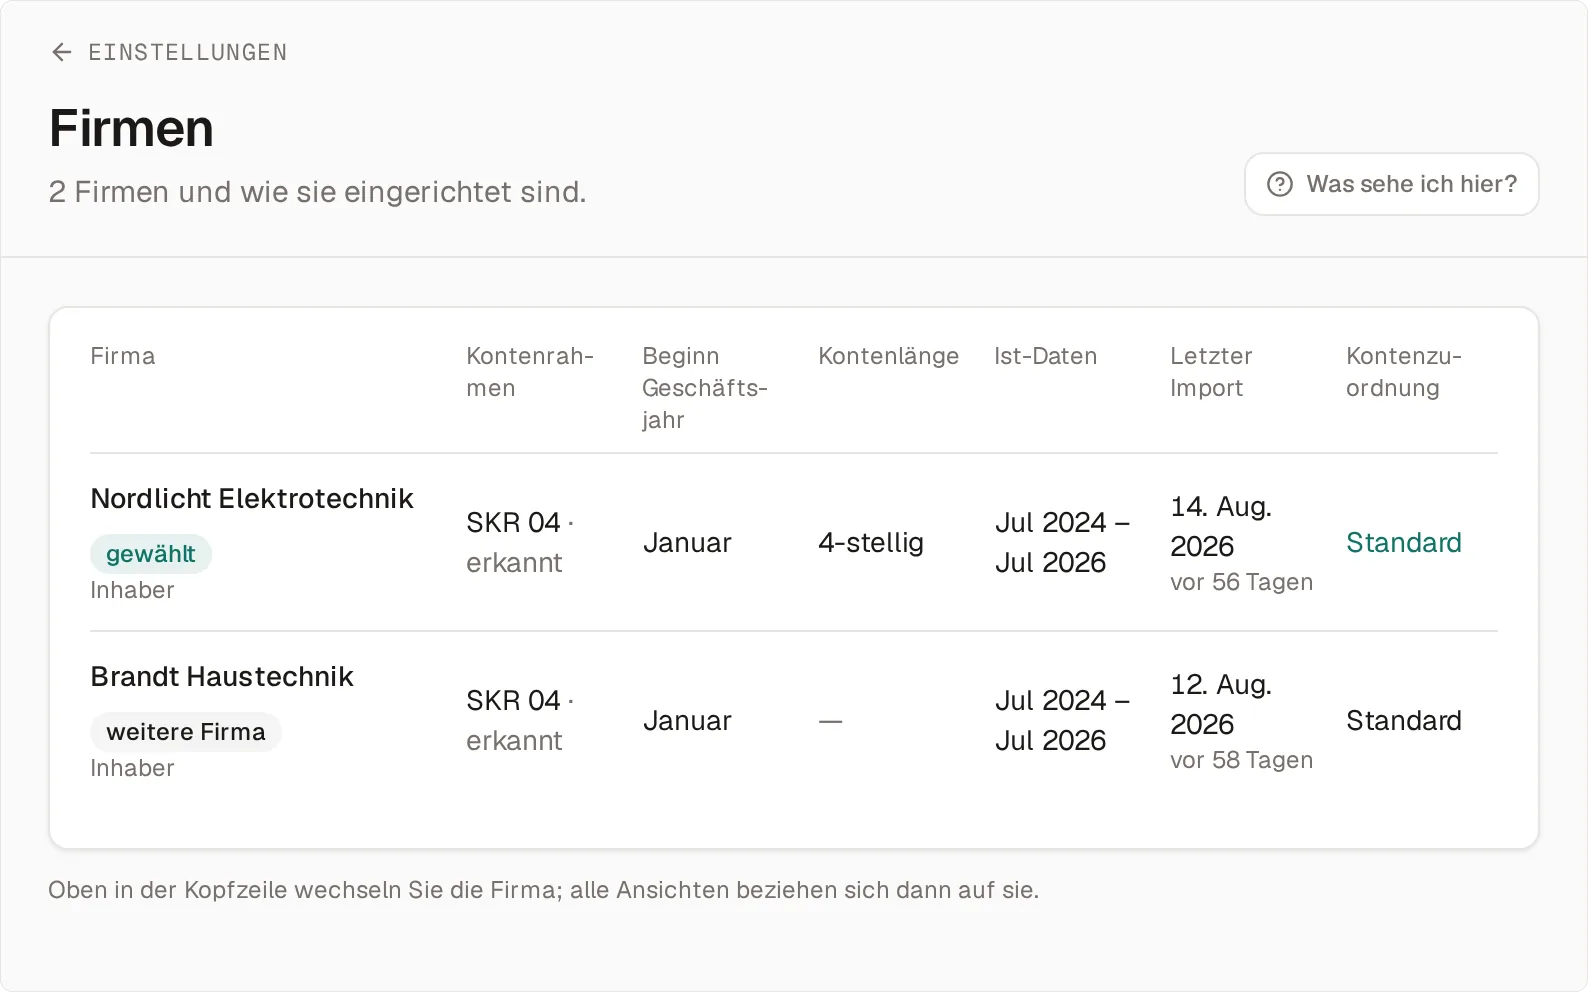Click the Firma column header
The height and width of the screenshot is (992, 1588).
click(x=123, y=356)
